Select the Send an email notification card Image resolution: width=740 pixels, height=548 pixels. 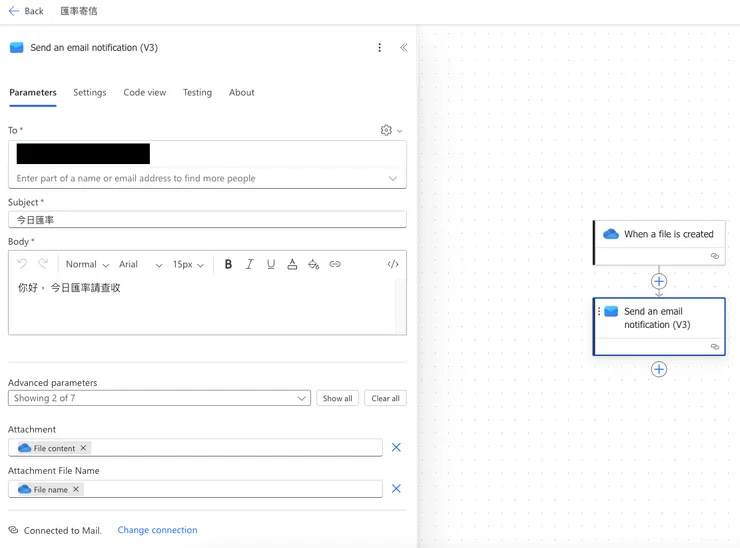point(659,326)
